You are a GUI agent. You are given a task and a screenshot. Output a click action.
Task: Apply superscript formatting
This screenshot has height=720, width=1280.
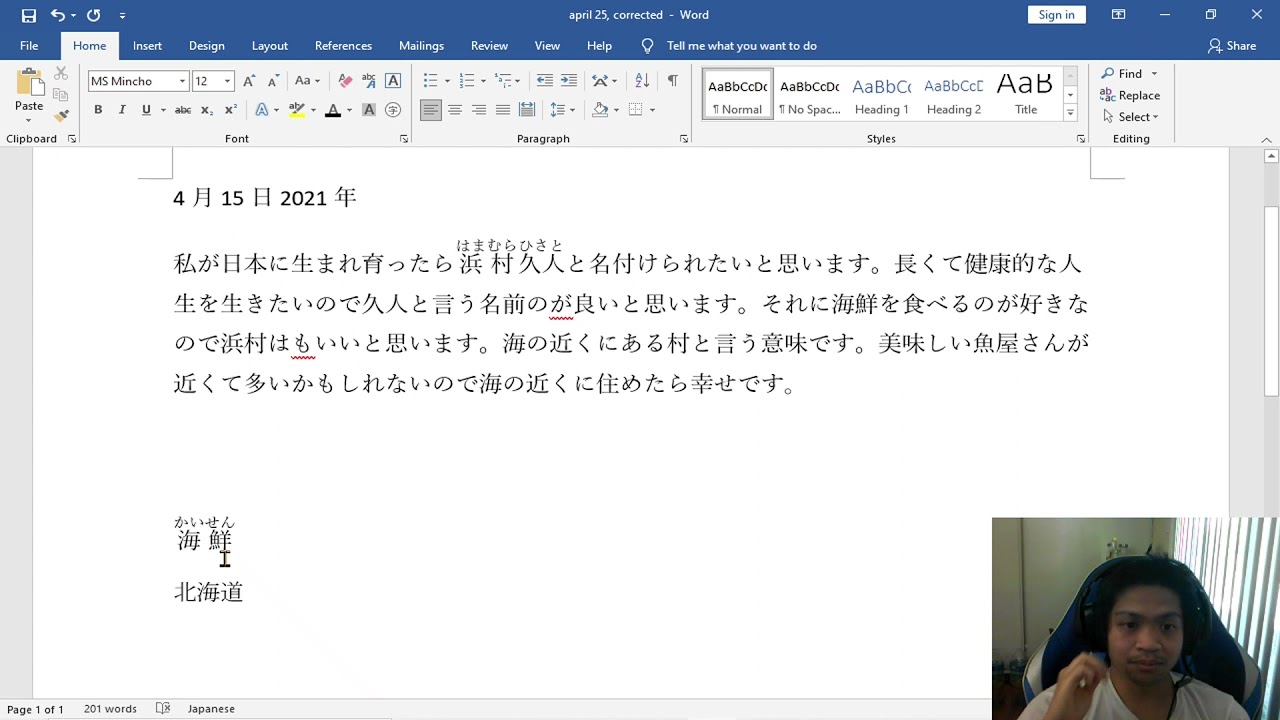(x=231, y=110)
